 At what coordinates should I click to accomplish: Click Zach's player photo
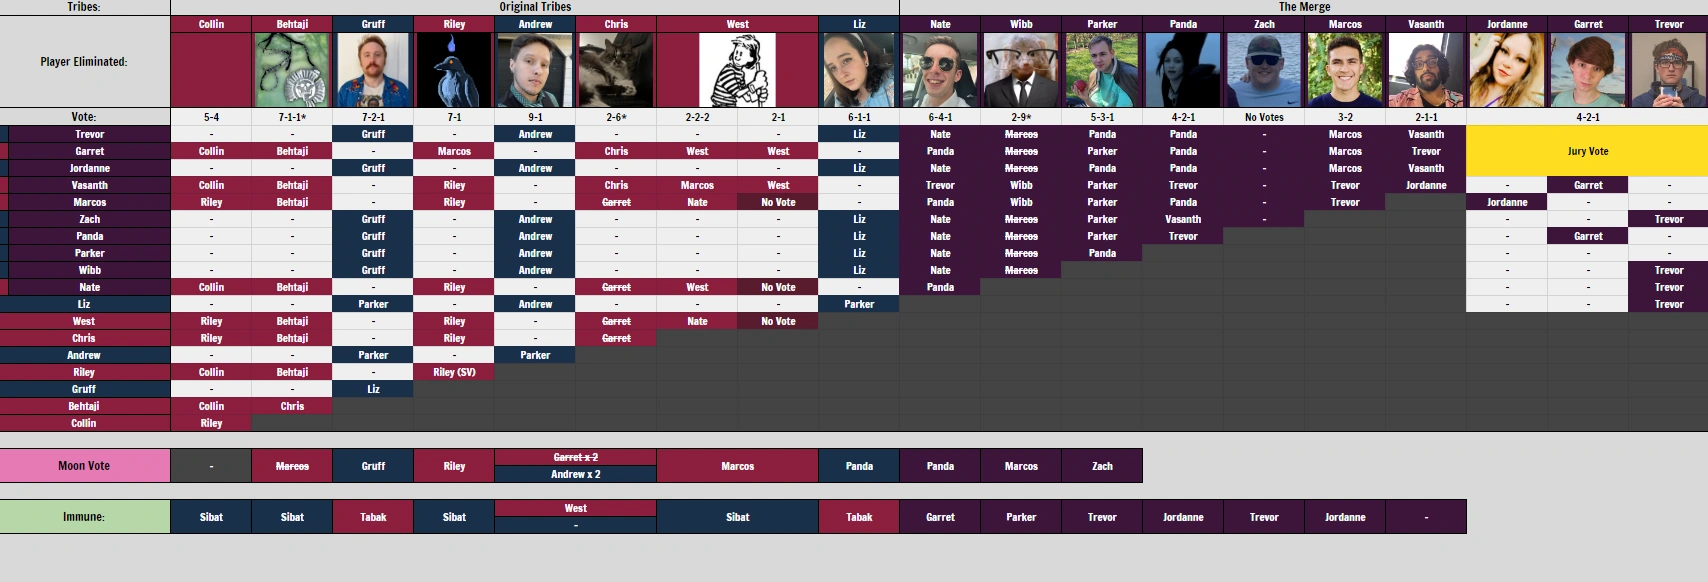[1264, 70]
